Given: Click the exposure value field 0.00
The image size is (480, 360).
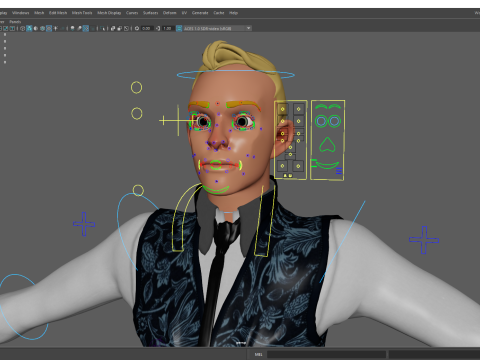Looking at the screenshot, I should pyautogui.click(x=147, y=28).
